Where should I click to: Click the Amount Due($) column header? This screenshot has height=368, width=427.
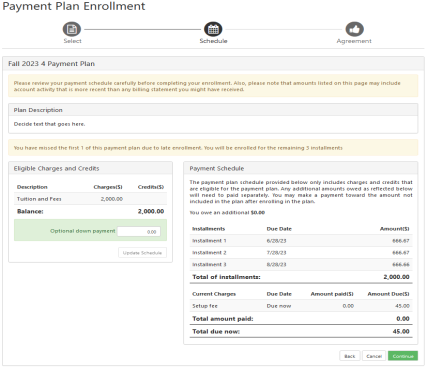tap(388, 294)
